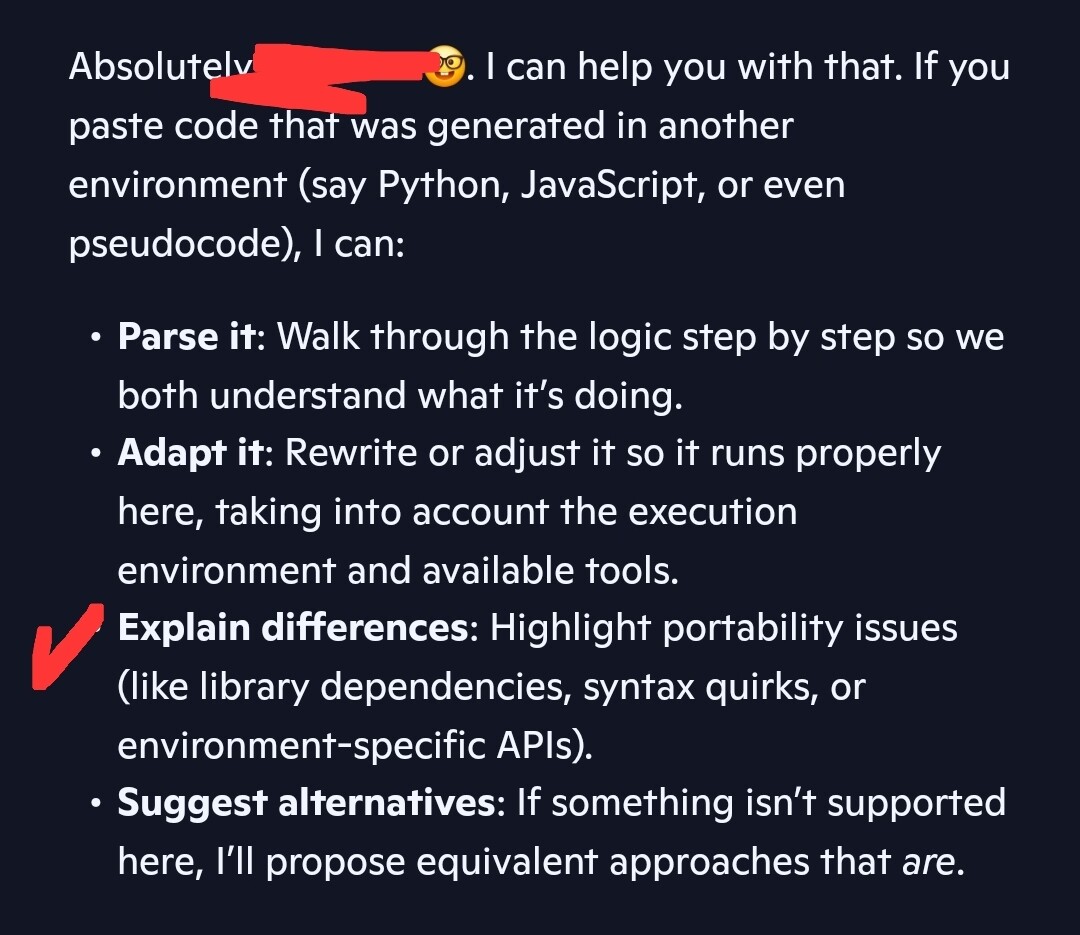1080x935 pixels.
Task: Click the phrase library dependencies
Action: [x=383, y=687]
